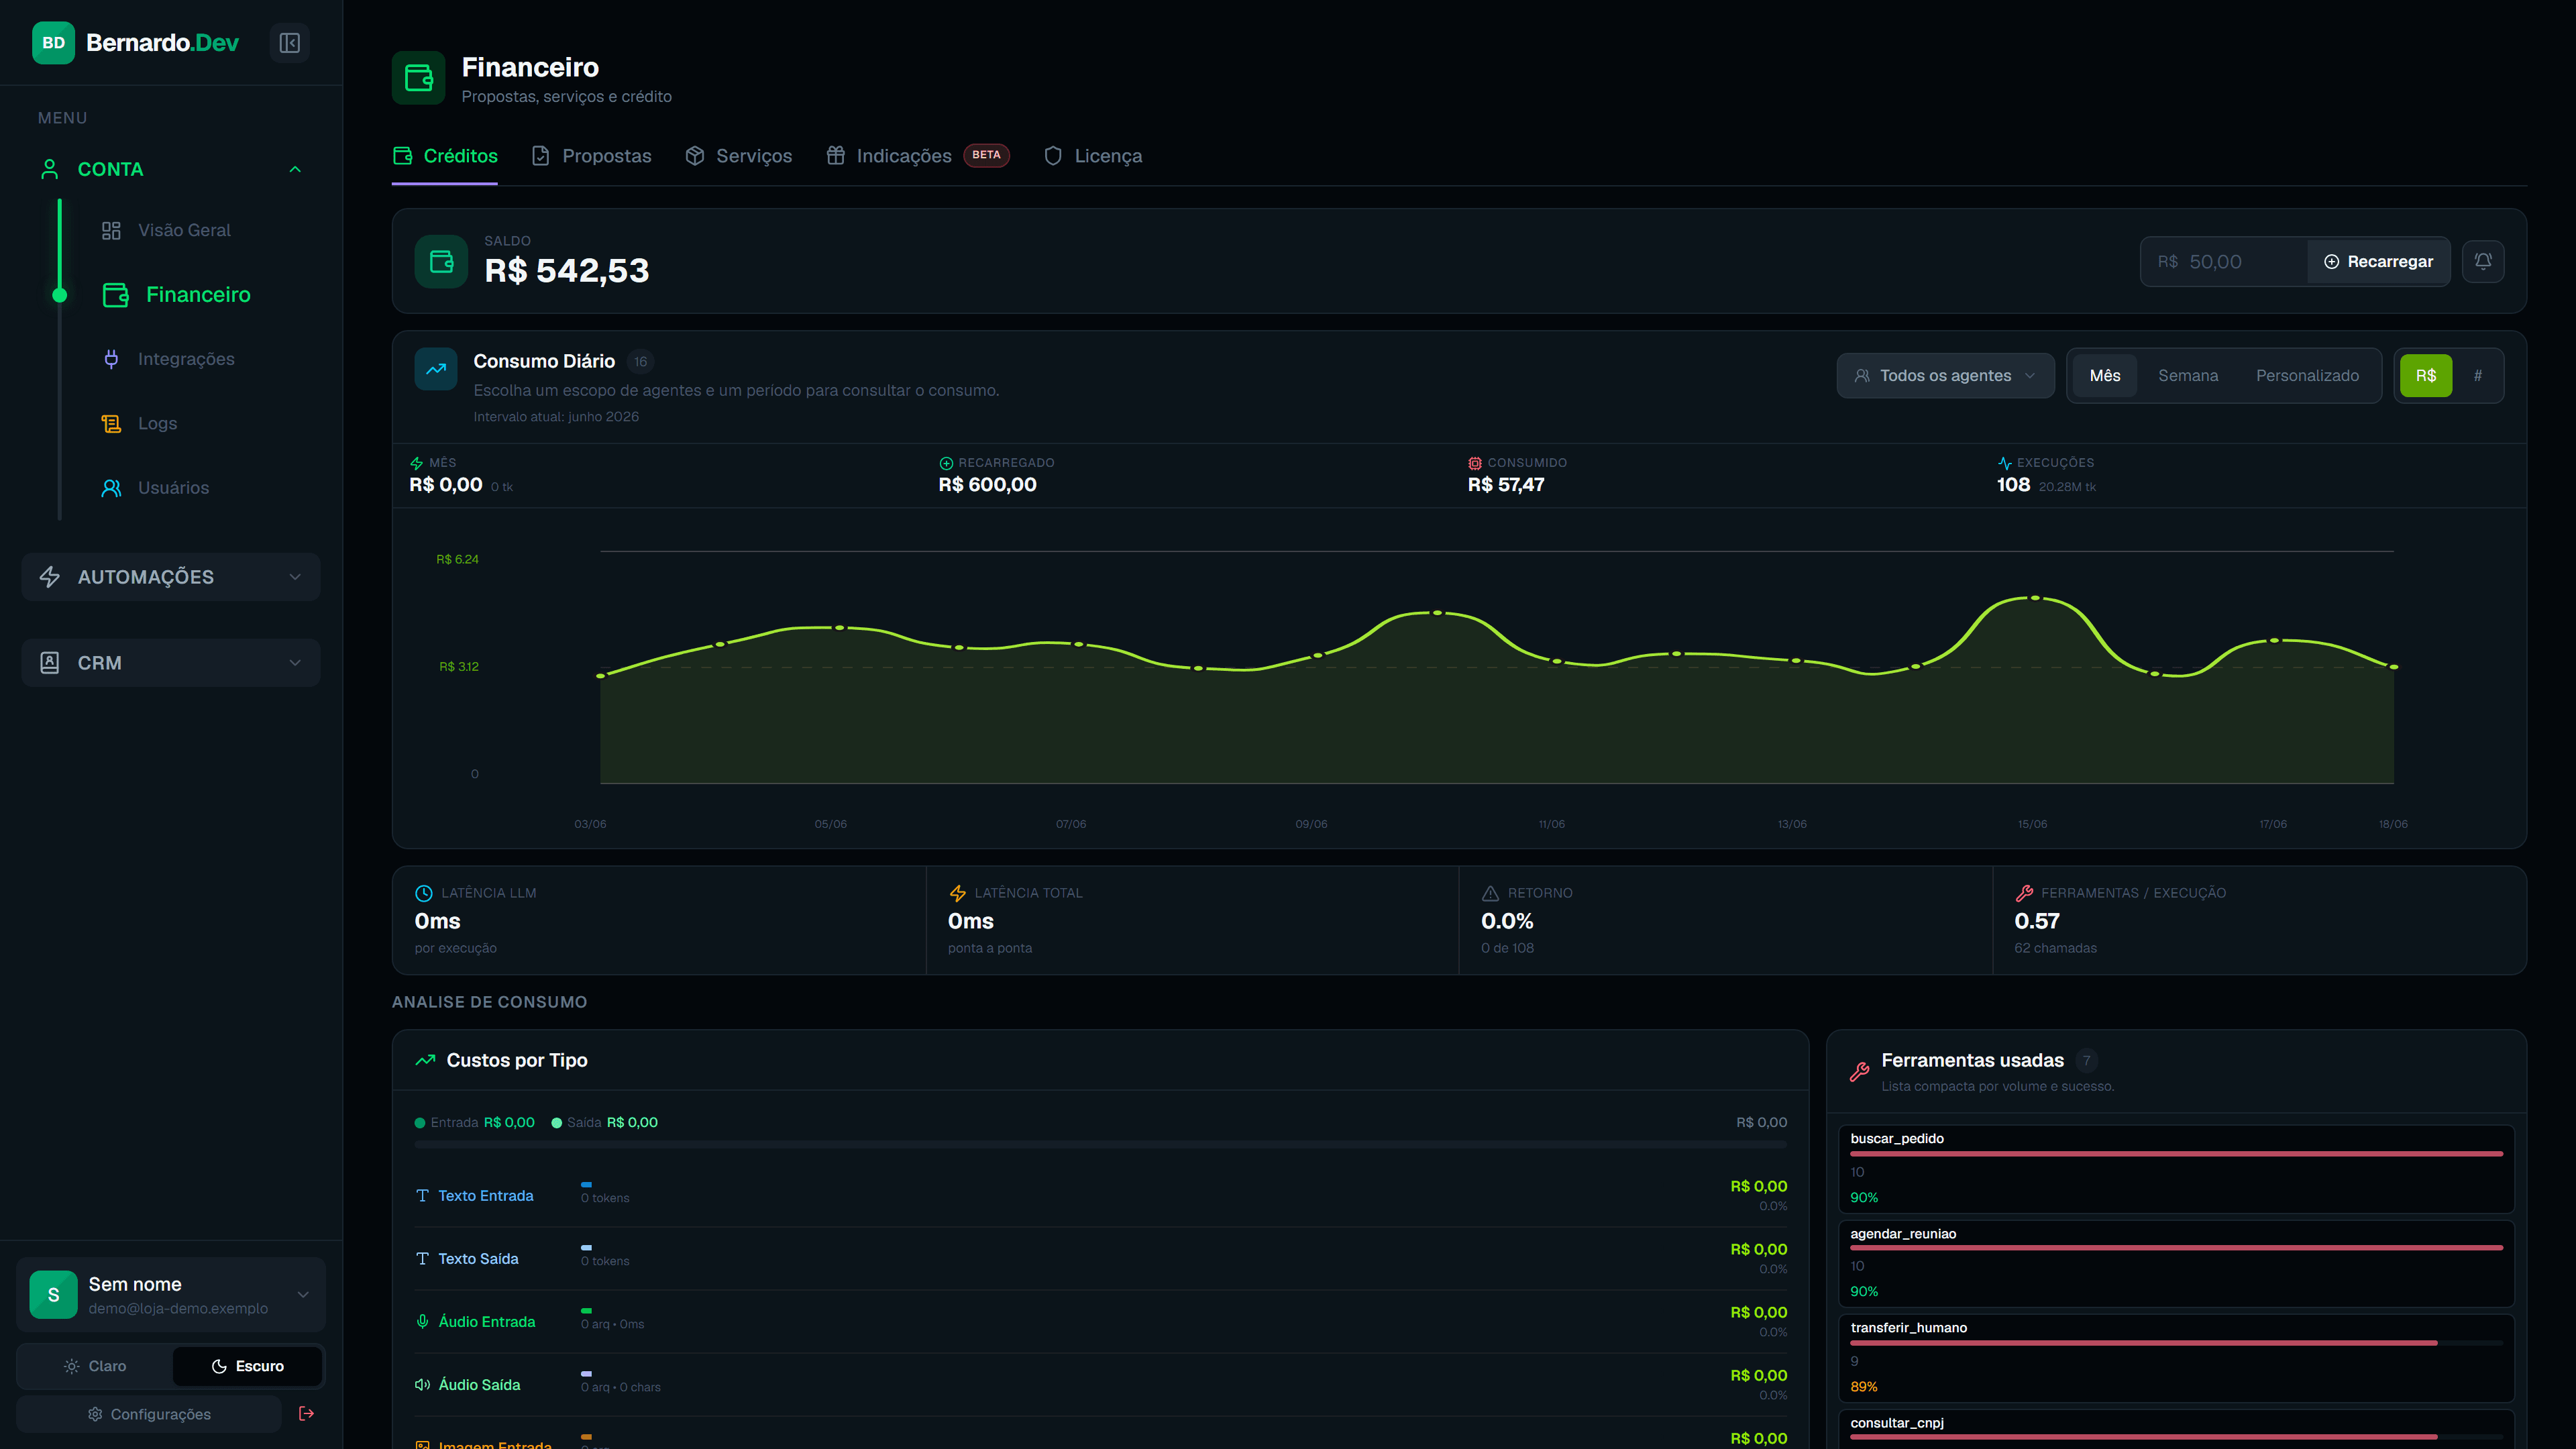The width and height of the screenshot is (2576, 1449).
Task: Open the Licença tab
Action: 1092,156
